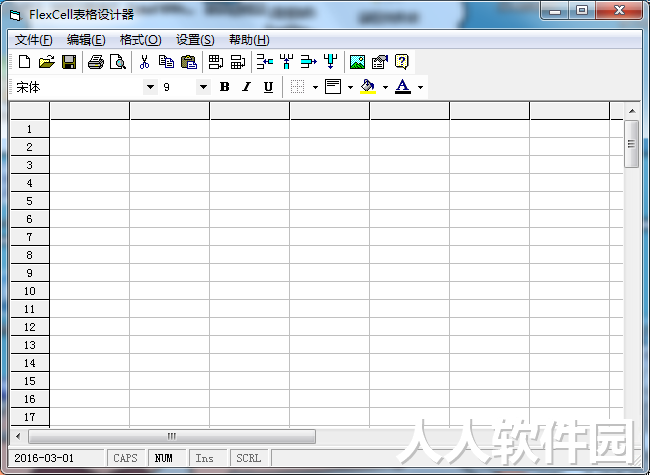Open borders dropdown arrow
The height and width of the screenshot is (475, 650).
point(315,87)
